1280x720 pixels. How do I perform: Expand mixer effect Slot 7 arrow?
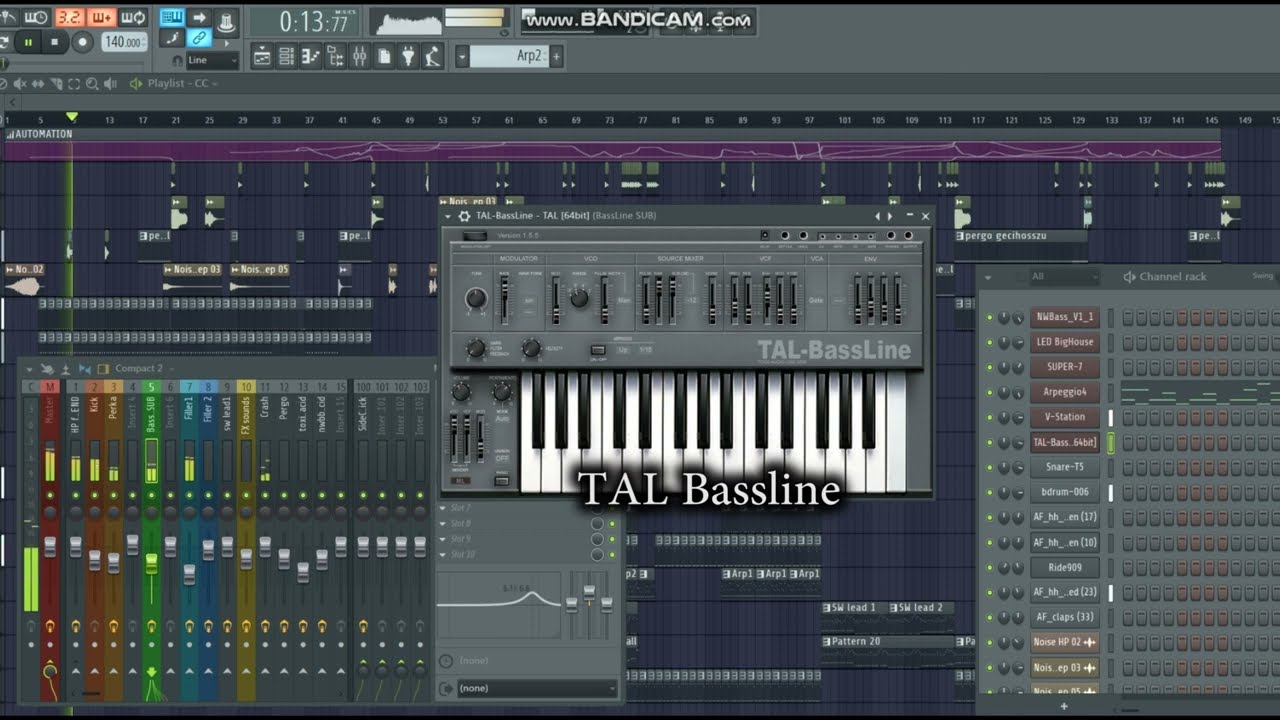pos(442,508)
